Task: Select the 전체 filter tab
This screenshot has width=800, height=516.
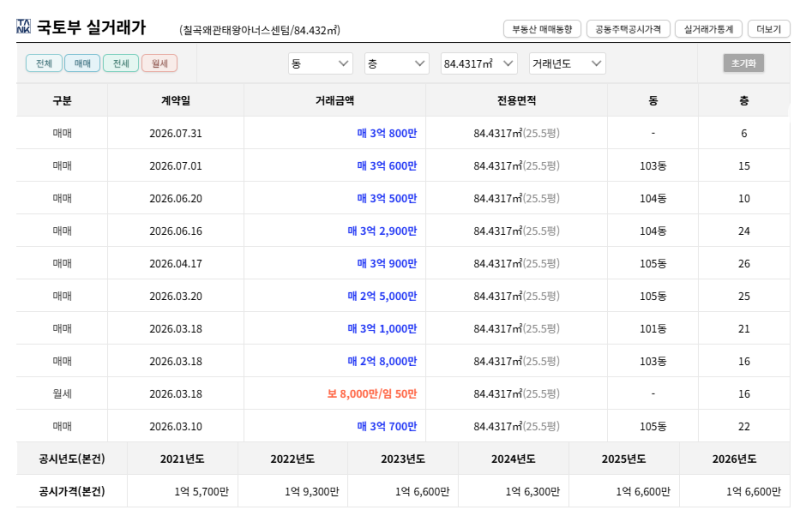Action: (x=44, y=63)
